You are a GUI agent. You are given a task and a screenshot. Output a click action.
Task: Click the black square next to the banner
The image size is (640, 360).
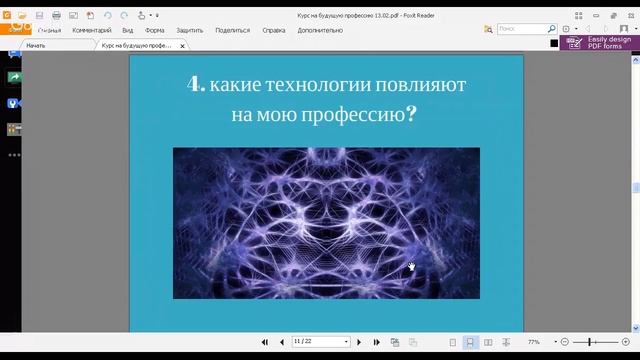pyautogui.click(x=554, y=43)
